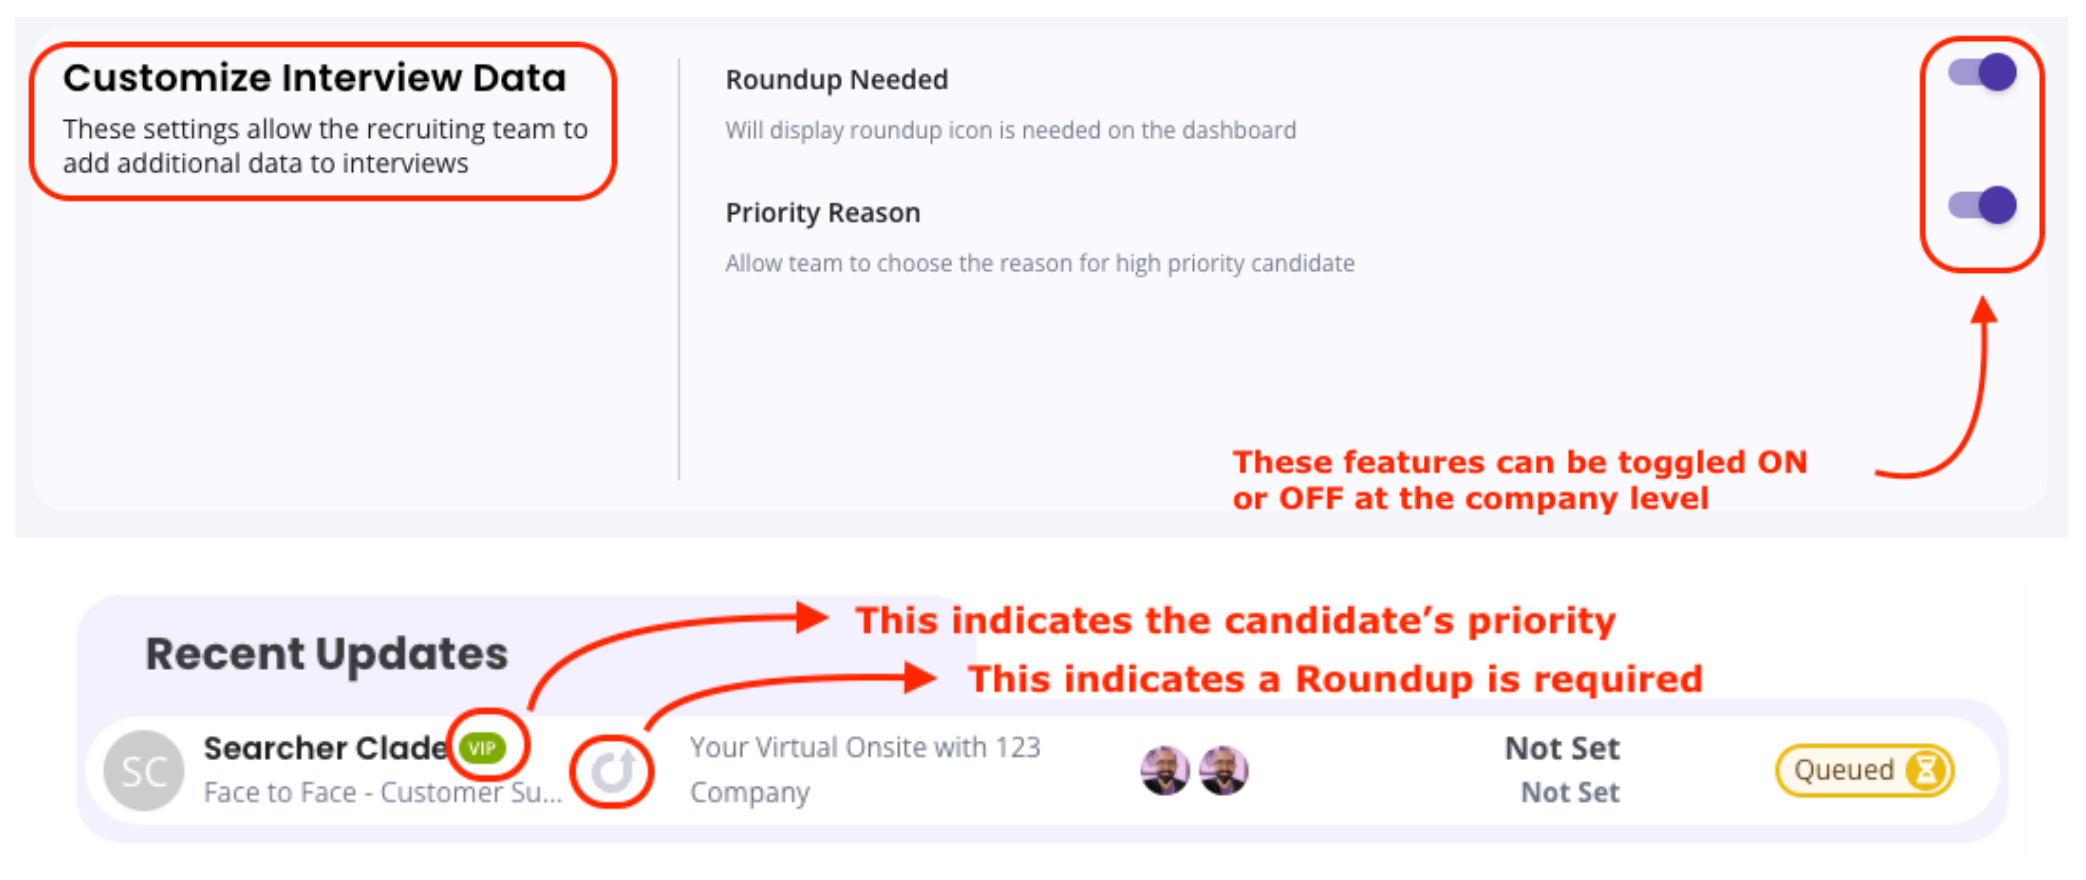The height and width of the screenshot is (880, 2086).
Task: Select the second interviewer avatar photo
Action: click(1223, 771)
